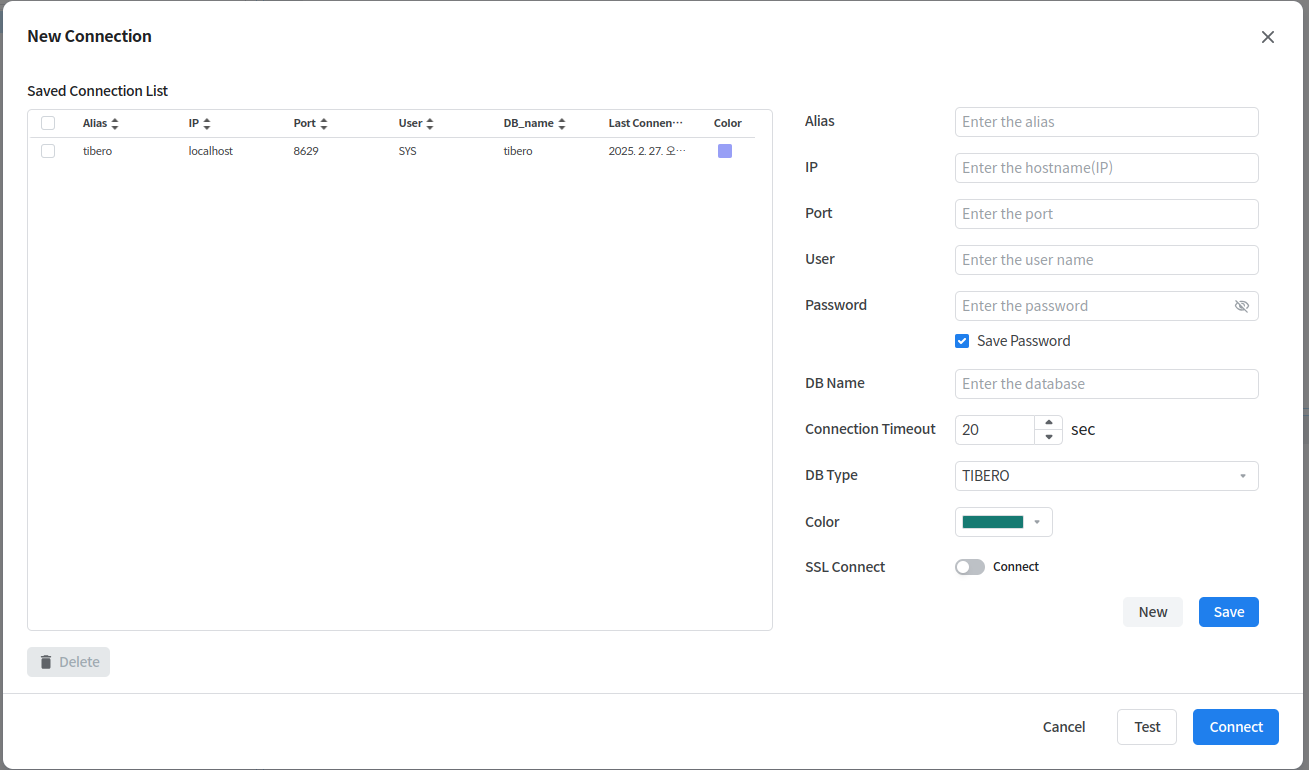Open the DB Type dropdown showing TIBERO
Image resolution: width=1309 pixels, height=770 pixels.
pyautogui.click(x=1106, y=476)
